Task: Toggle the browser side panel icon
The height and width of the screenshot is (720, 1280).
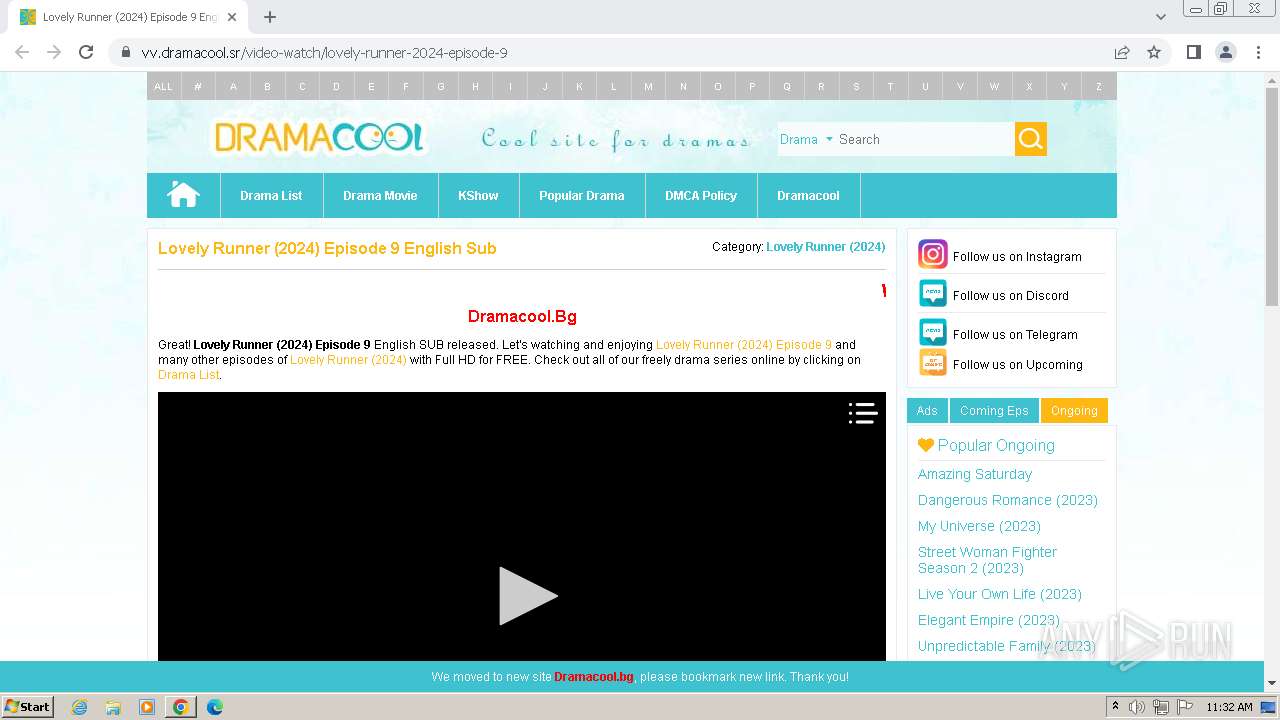Action: point(1193,52)
